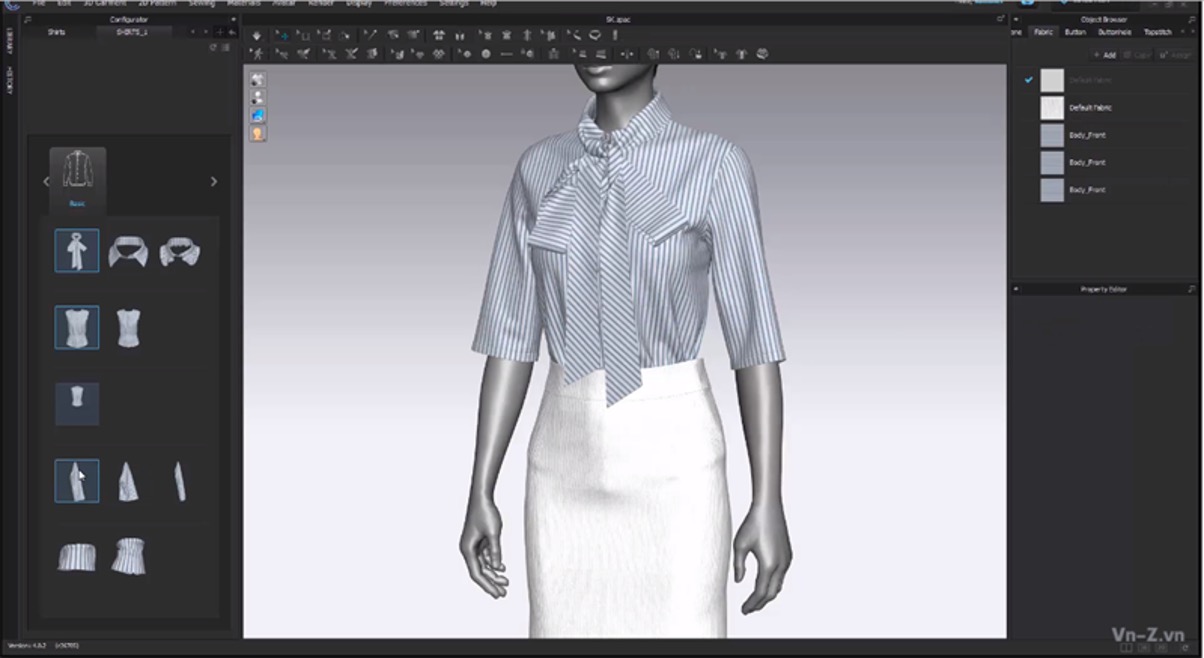Open the Configurator panel dropdown arrow
1204x658 pixels.
233,19
